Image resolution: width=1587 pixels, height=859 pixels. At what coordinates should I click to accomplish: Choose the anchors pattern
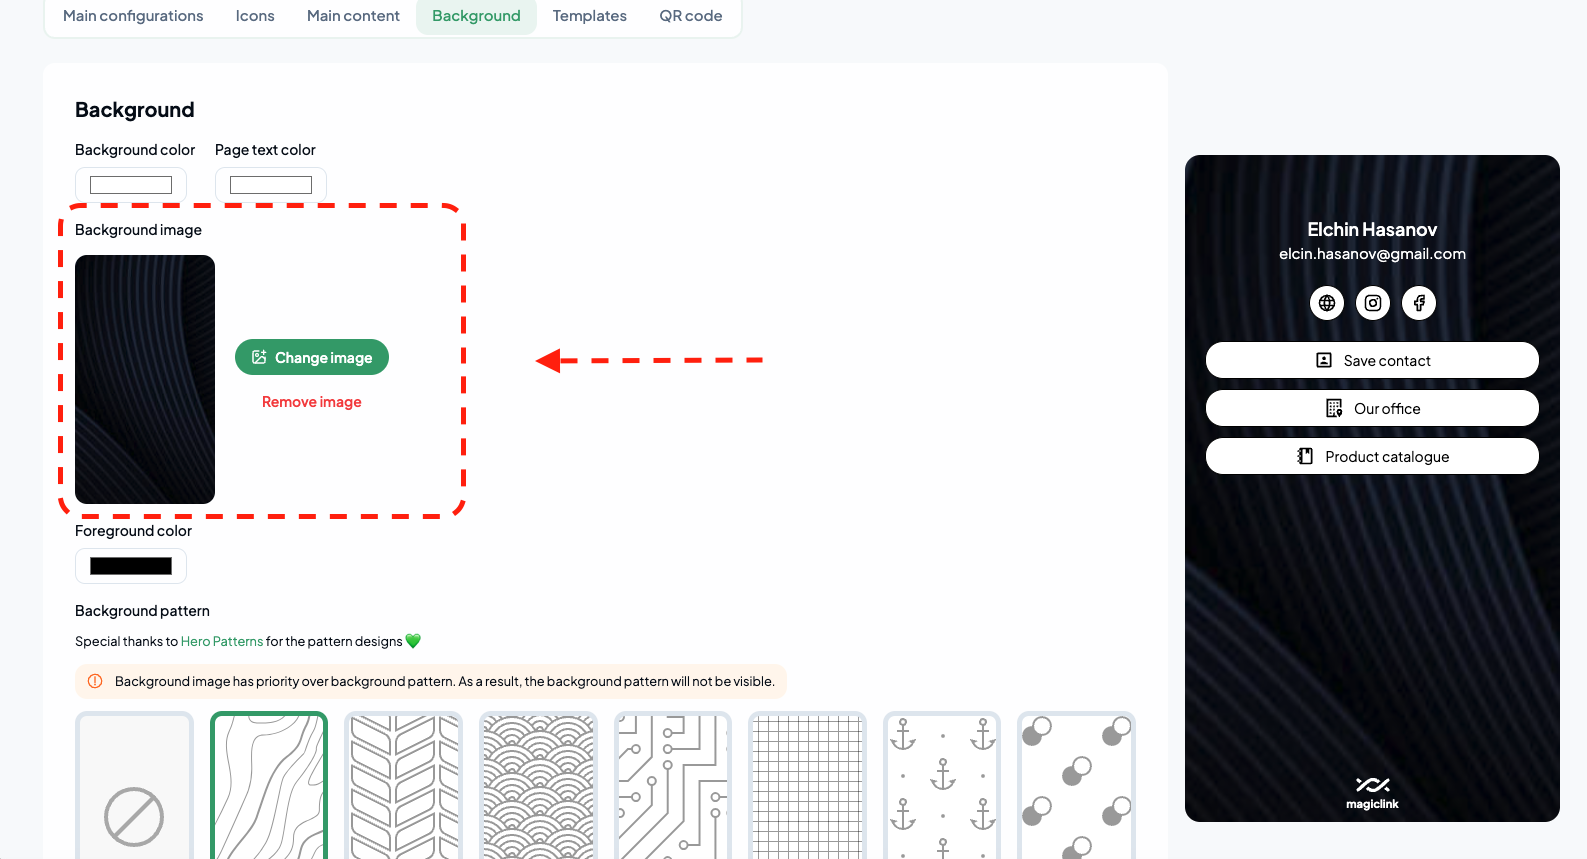click(942, 786)
